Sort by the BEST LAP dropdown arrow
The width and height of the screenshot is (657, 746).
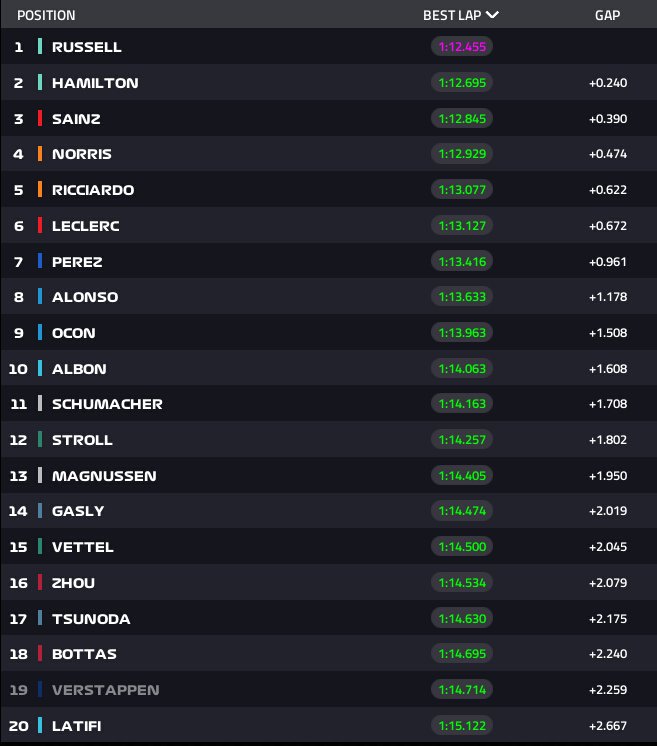tap(493, 15)
